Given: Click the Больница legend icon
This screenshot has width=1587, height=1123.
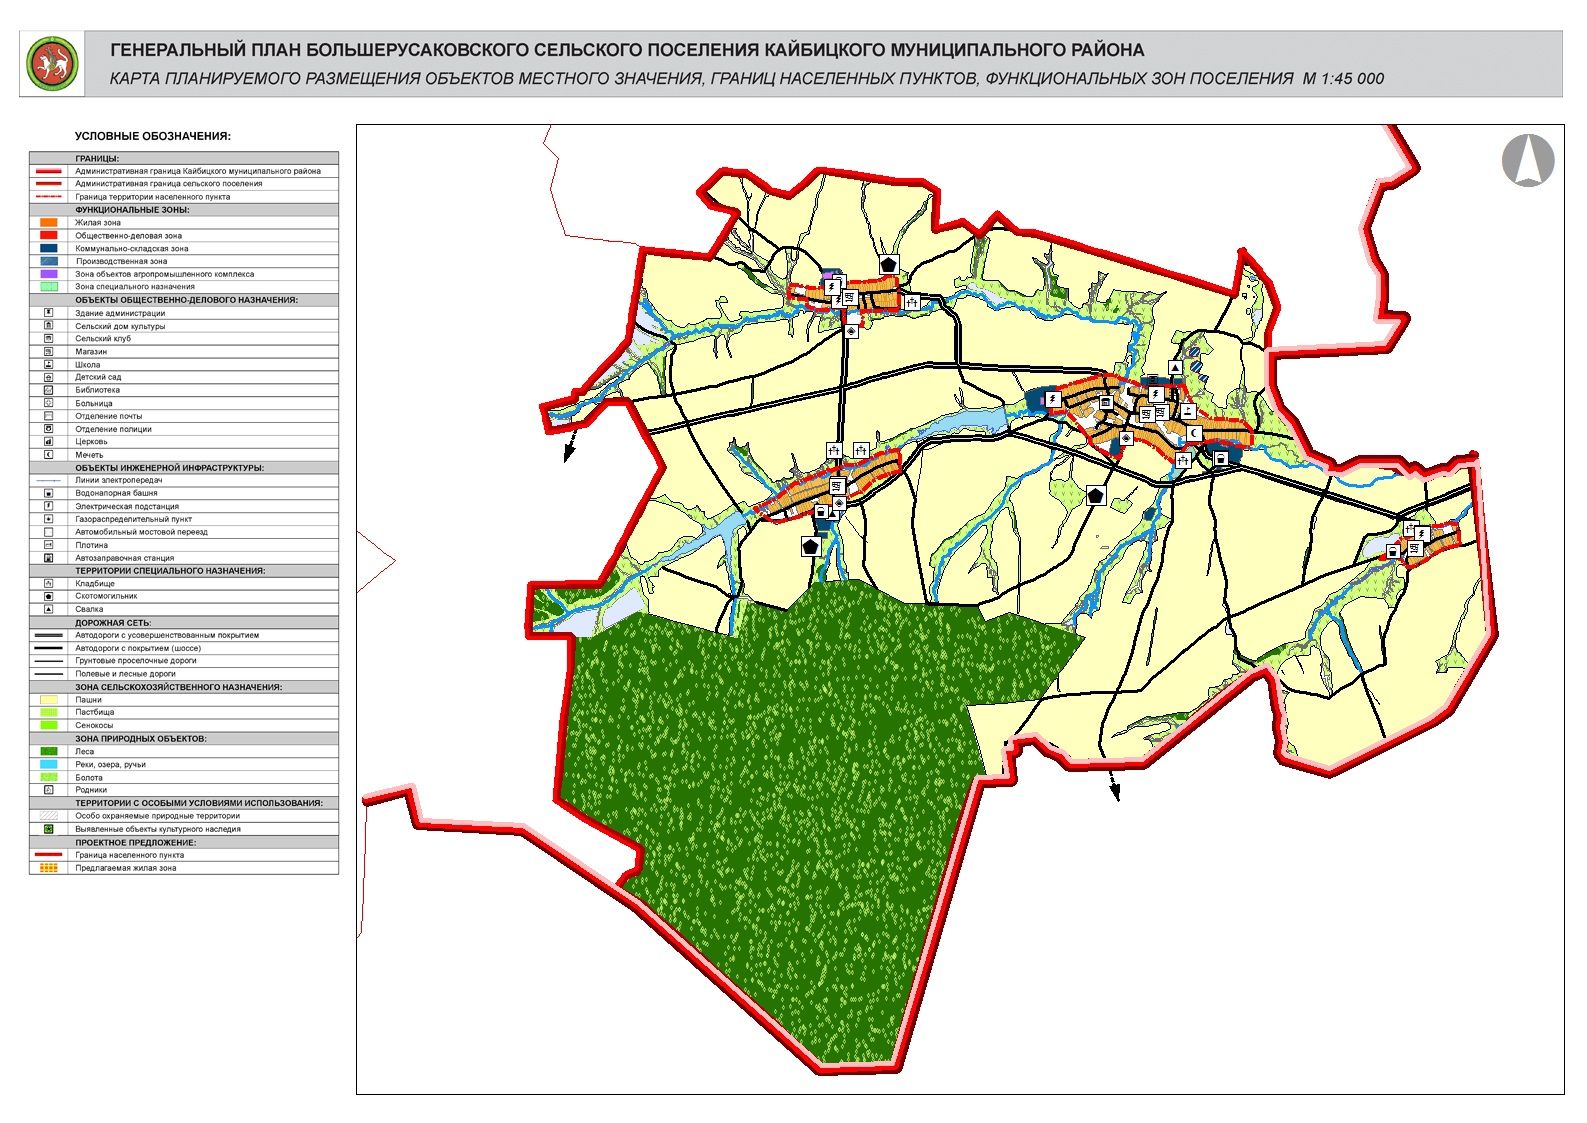Looking at the screenshot, I should (x=48, y=403).
